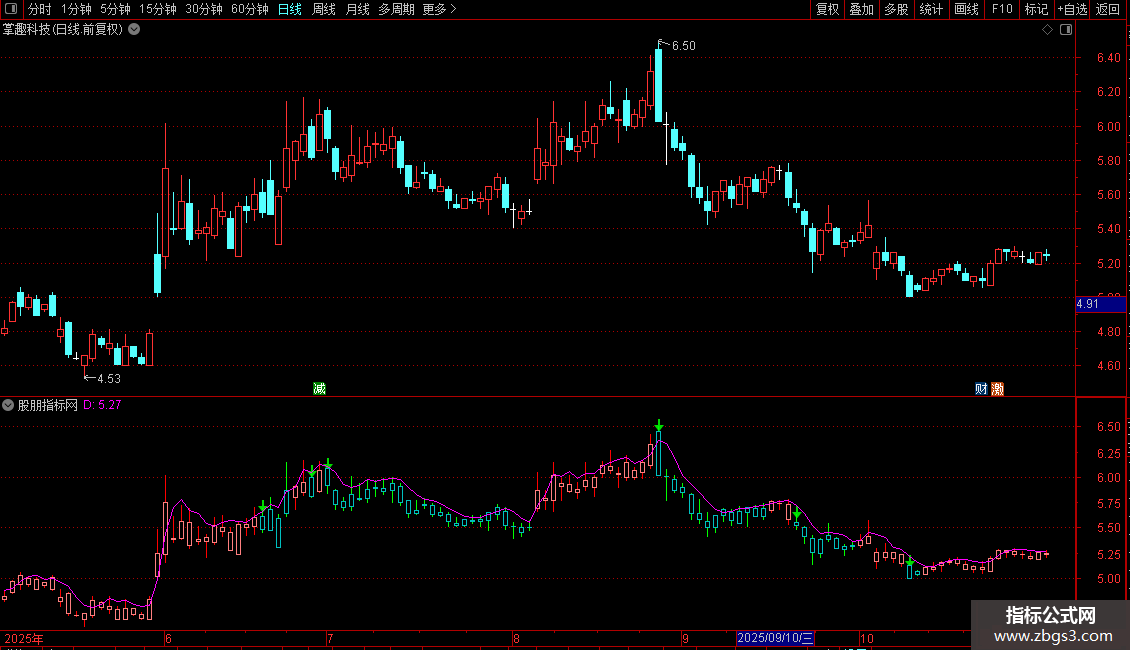Click the 掌趣科技(日线.前复权) chart title
Viewport: 1130px width, 650px height.
pyautogui.click(x=63, y=30)
